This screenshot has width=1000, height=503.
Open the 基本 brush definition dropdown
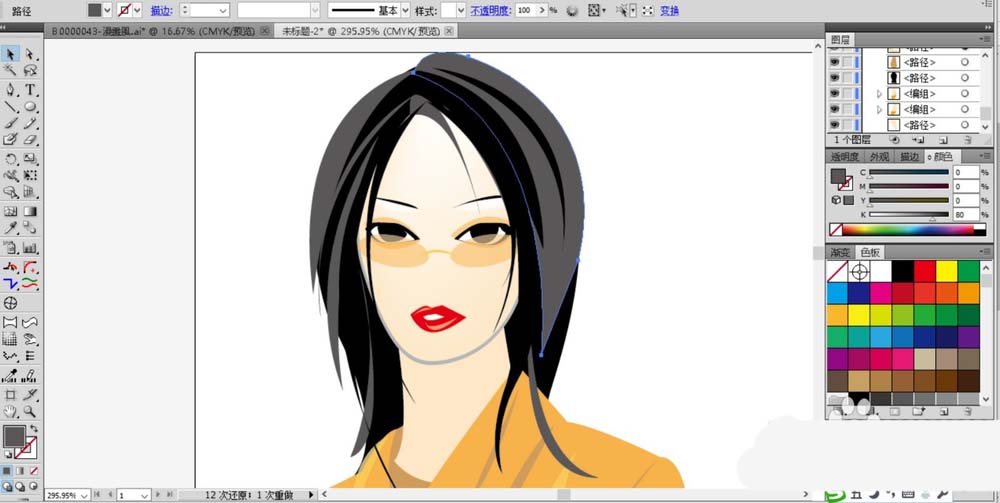405,10
